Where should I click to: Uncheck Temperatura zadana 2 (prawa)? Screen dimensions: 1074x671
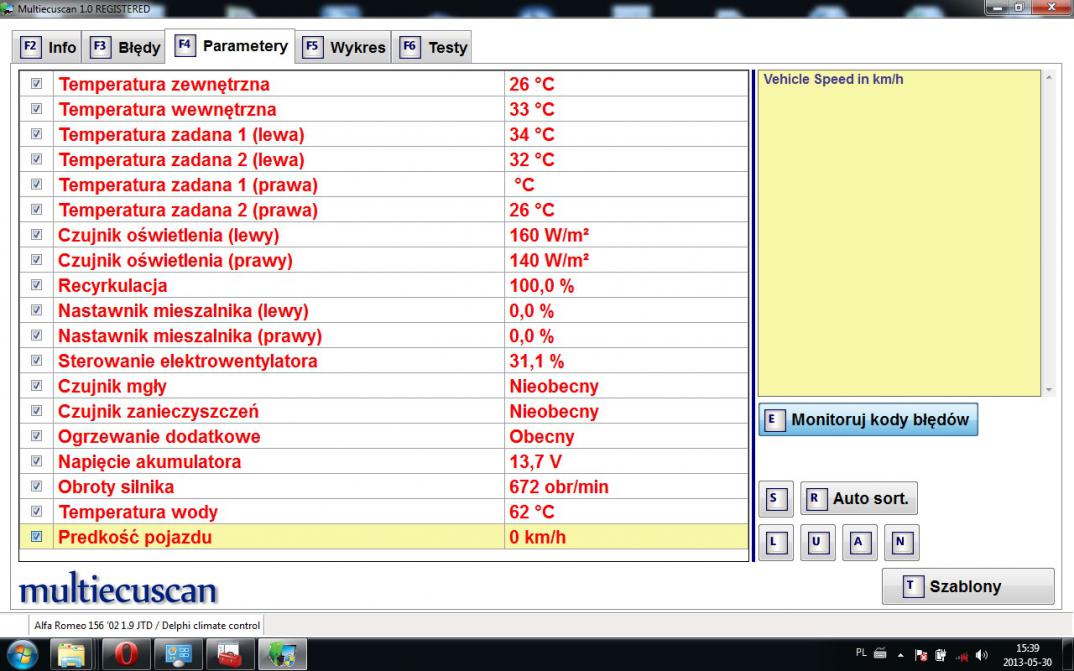pos(36,210)
